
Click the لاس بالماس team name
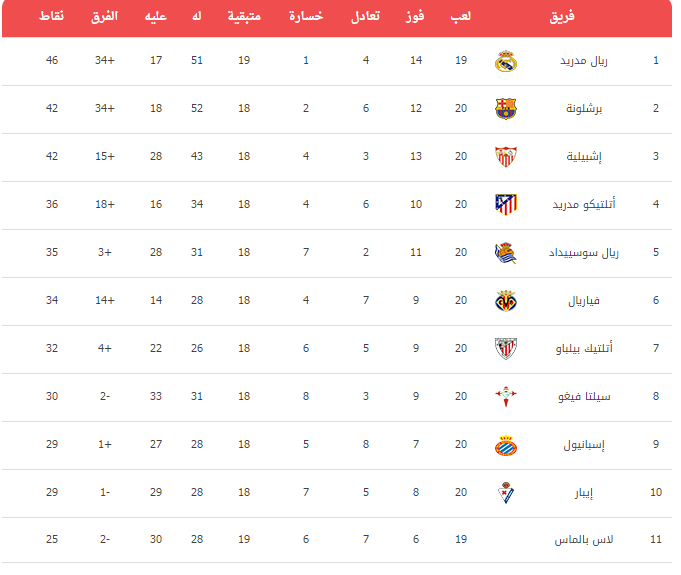point(583,540)
